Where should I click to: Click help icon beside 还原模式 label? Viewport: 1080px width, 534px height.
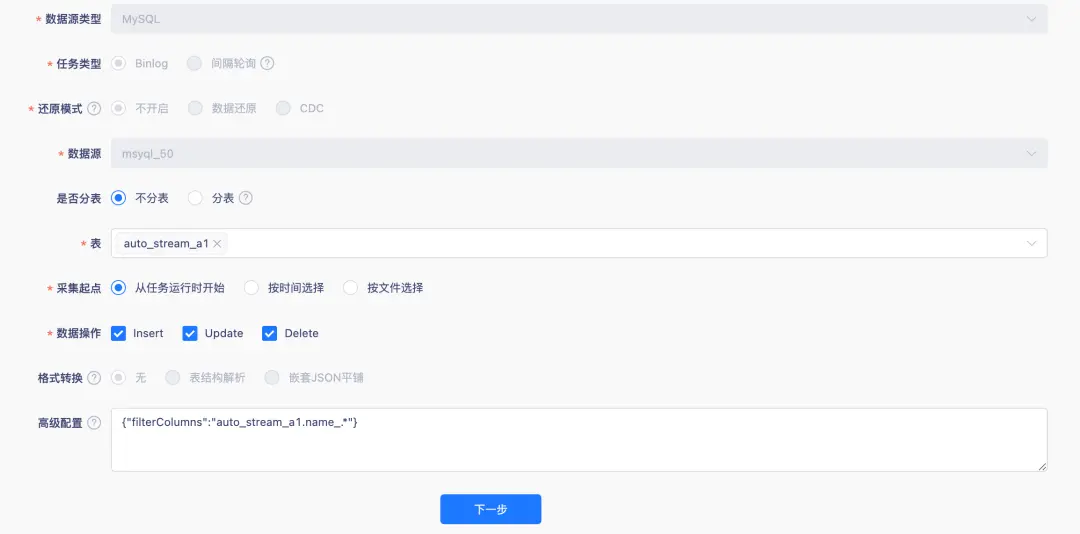tap(94, 109)
